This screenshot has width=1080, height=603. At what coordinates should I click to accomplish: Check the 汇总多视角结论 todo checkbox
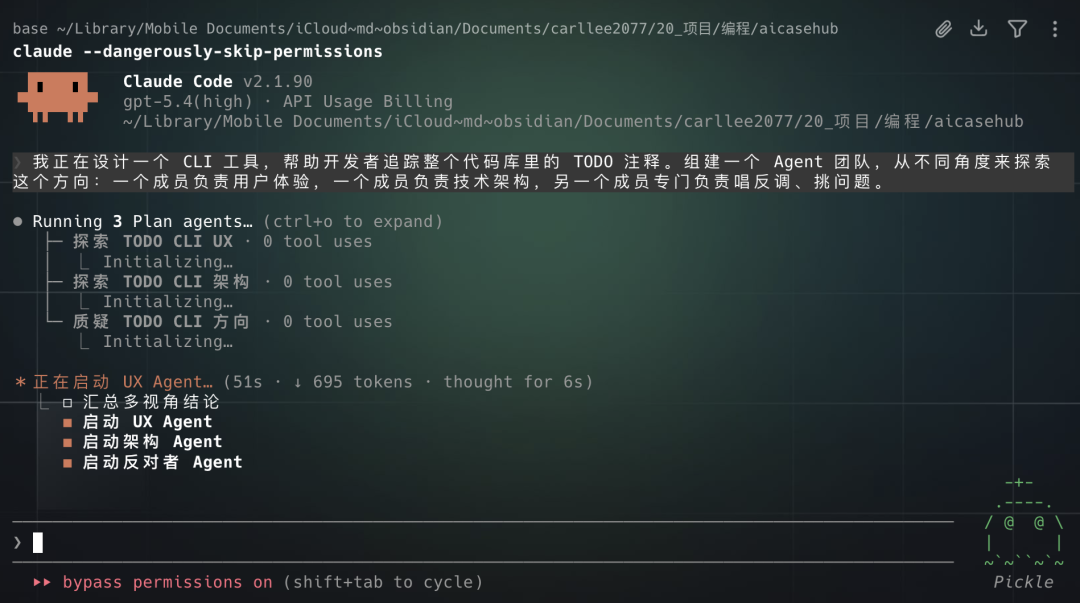pyautogui.click(x=65, y=401)
